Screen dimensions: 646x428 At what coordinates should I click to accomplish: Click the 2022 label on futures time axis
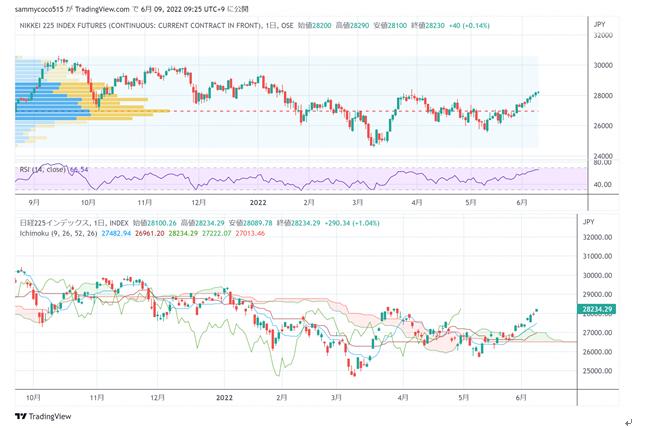click(x=258, y=202)
